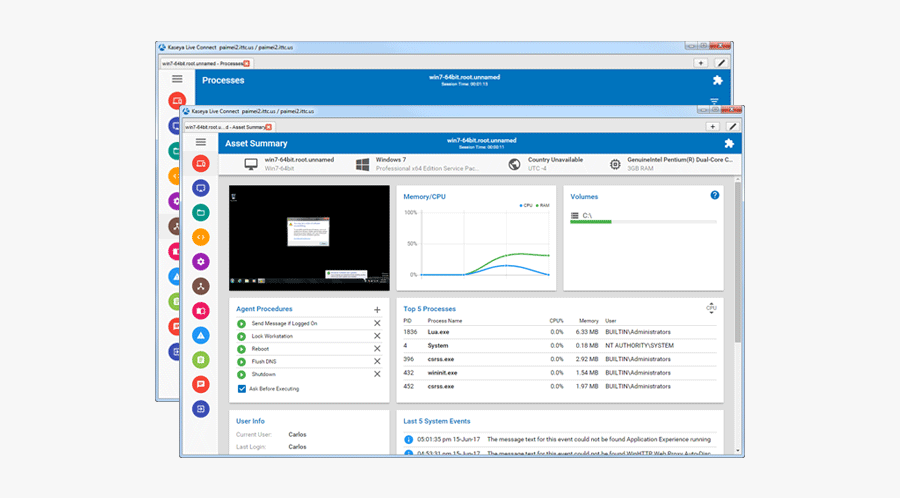Open the green clipboard sidebar icon
The image size is (900, 498).
[201, 359]
